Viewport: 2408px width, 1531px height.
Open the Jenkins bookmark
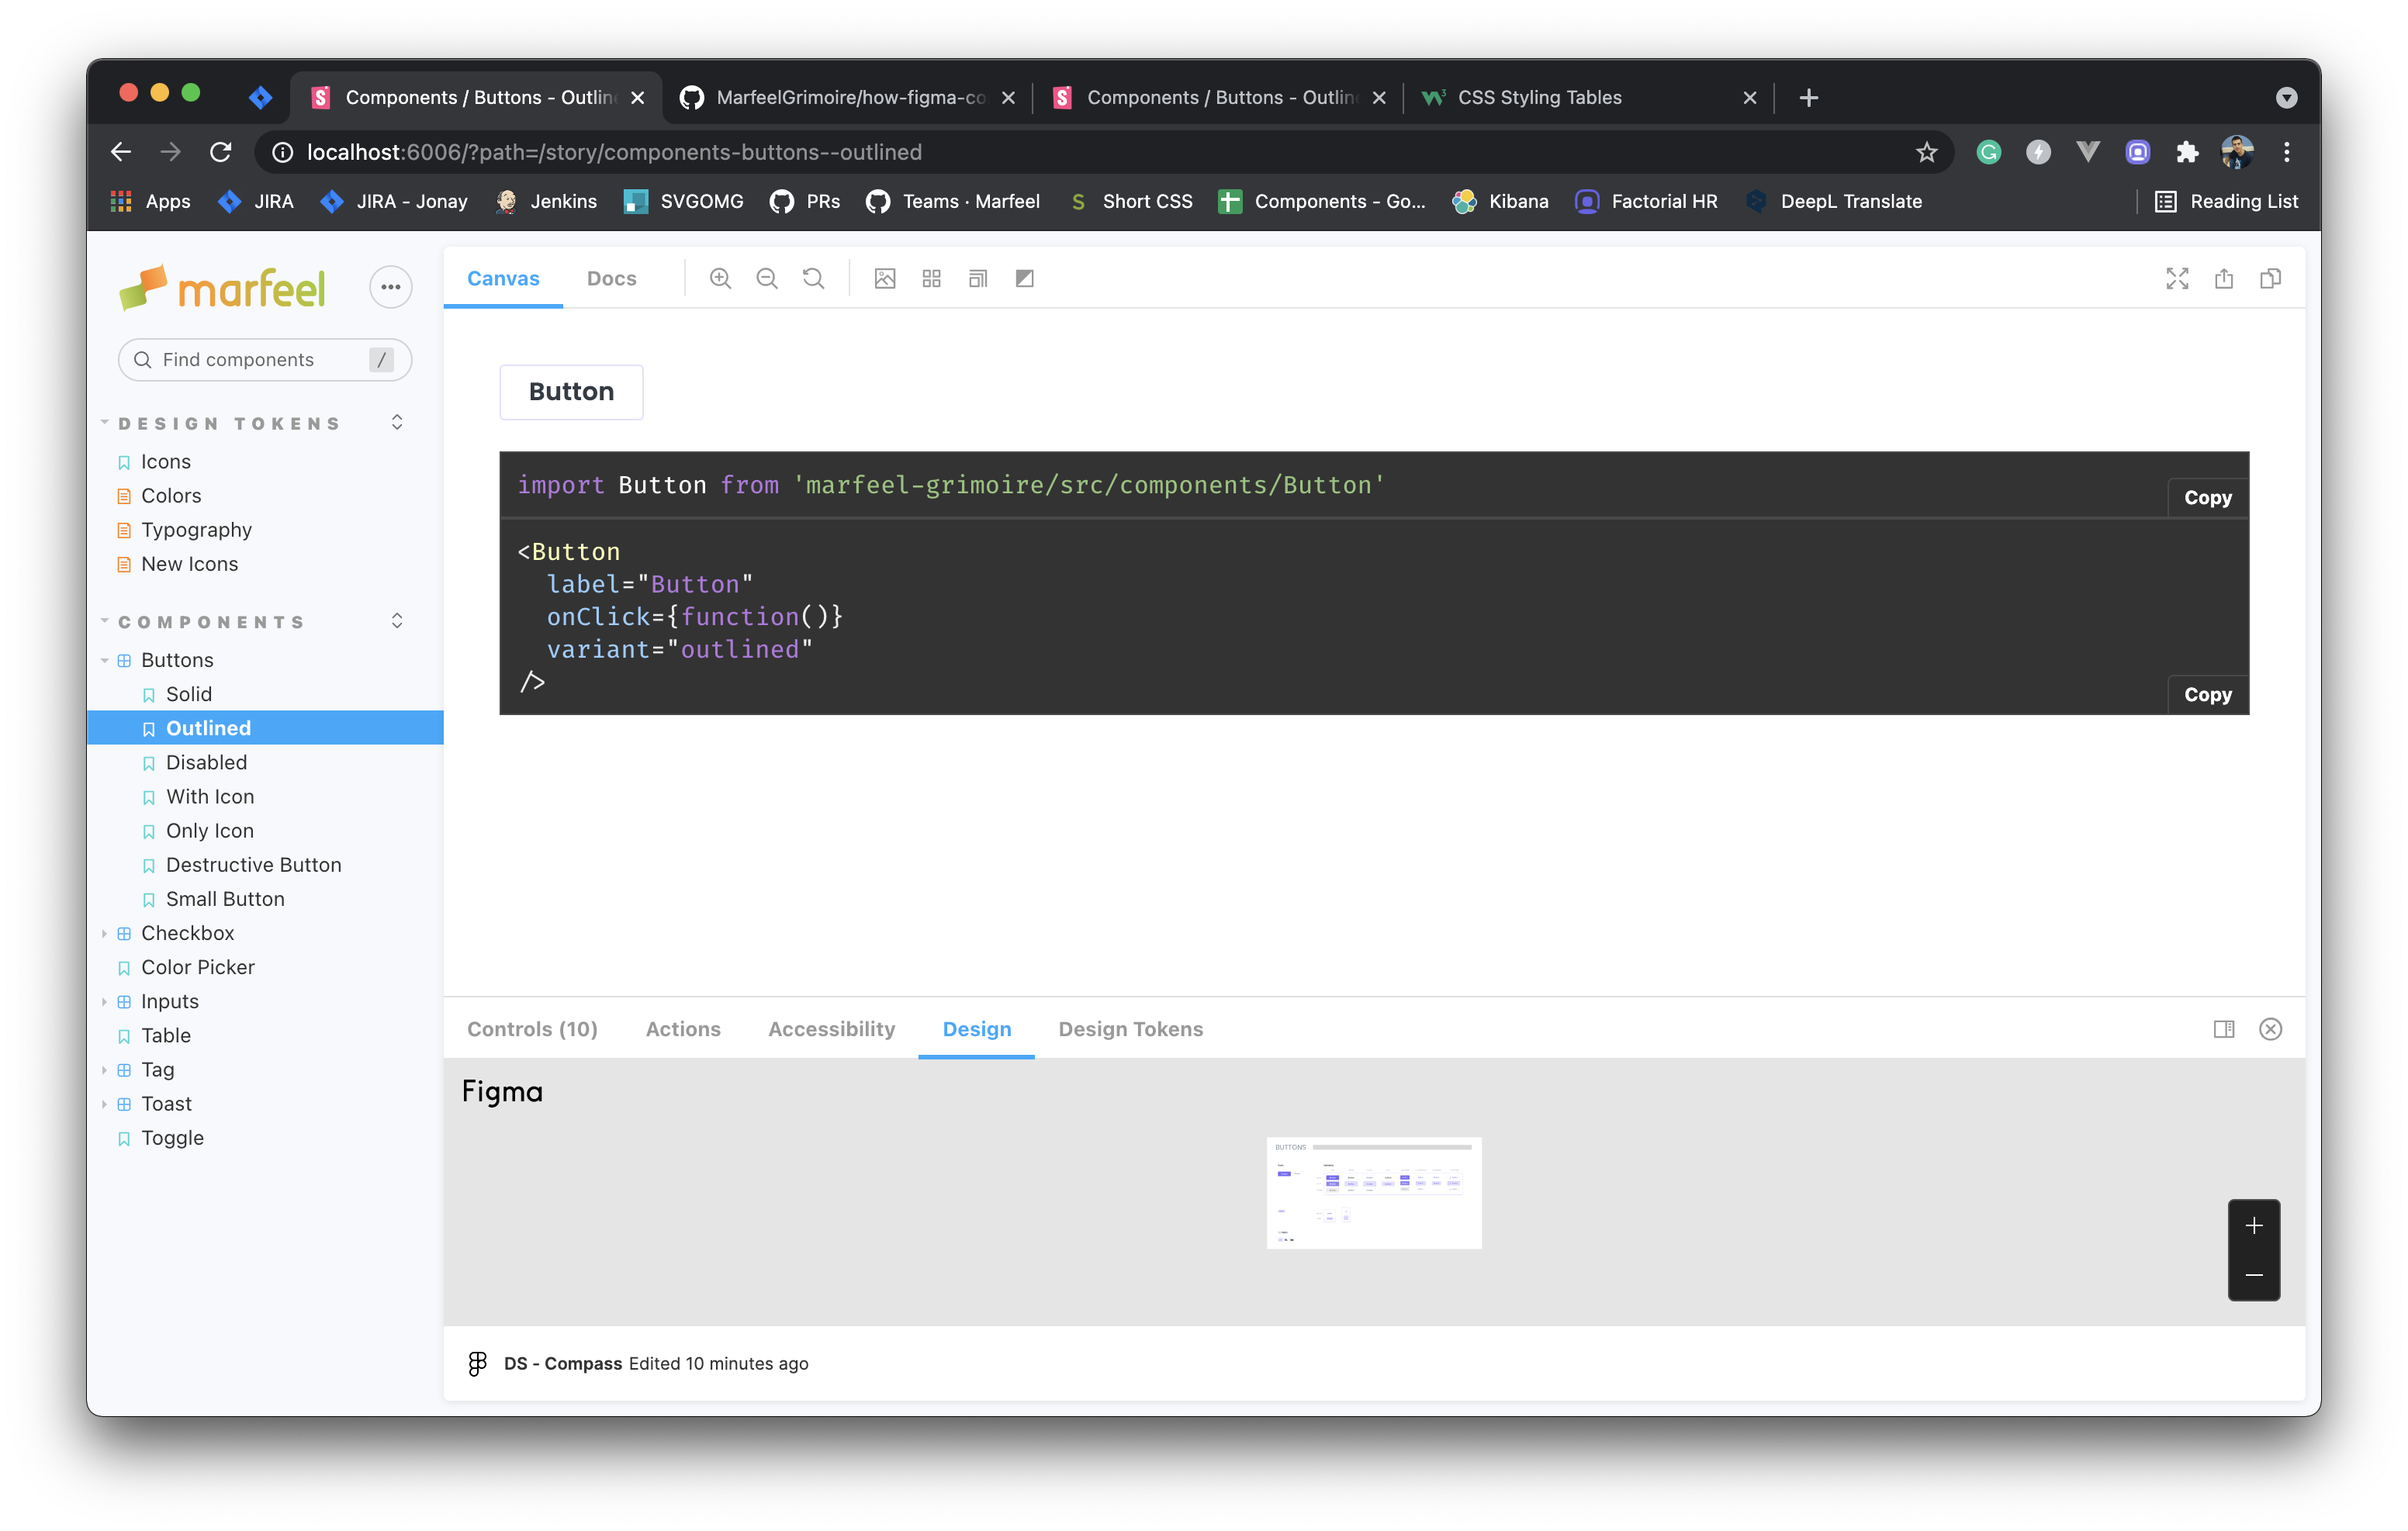pyautogui.click(x=546, y=201)
